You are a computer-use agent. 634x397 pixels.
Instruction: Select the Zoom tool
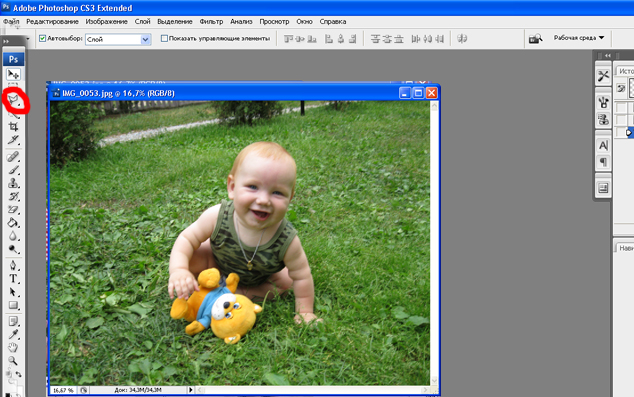coord(13,361)
